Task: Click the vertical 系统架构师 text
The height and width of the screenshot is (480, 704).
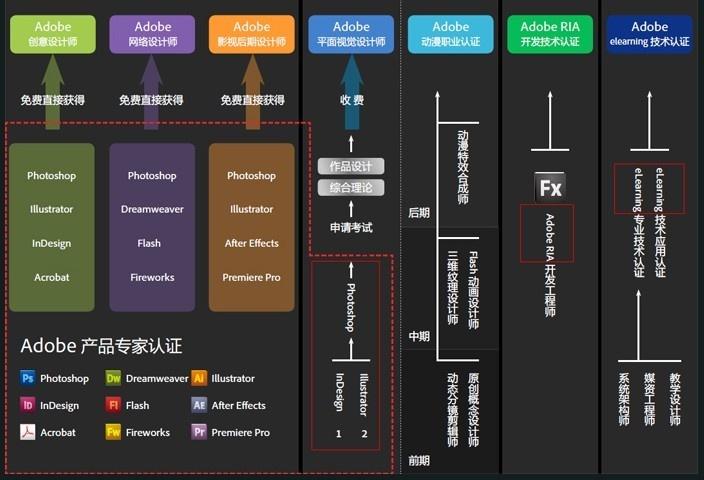Action: point(624,399)
